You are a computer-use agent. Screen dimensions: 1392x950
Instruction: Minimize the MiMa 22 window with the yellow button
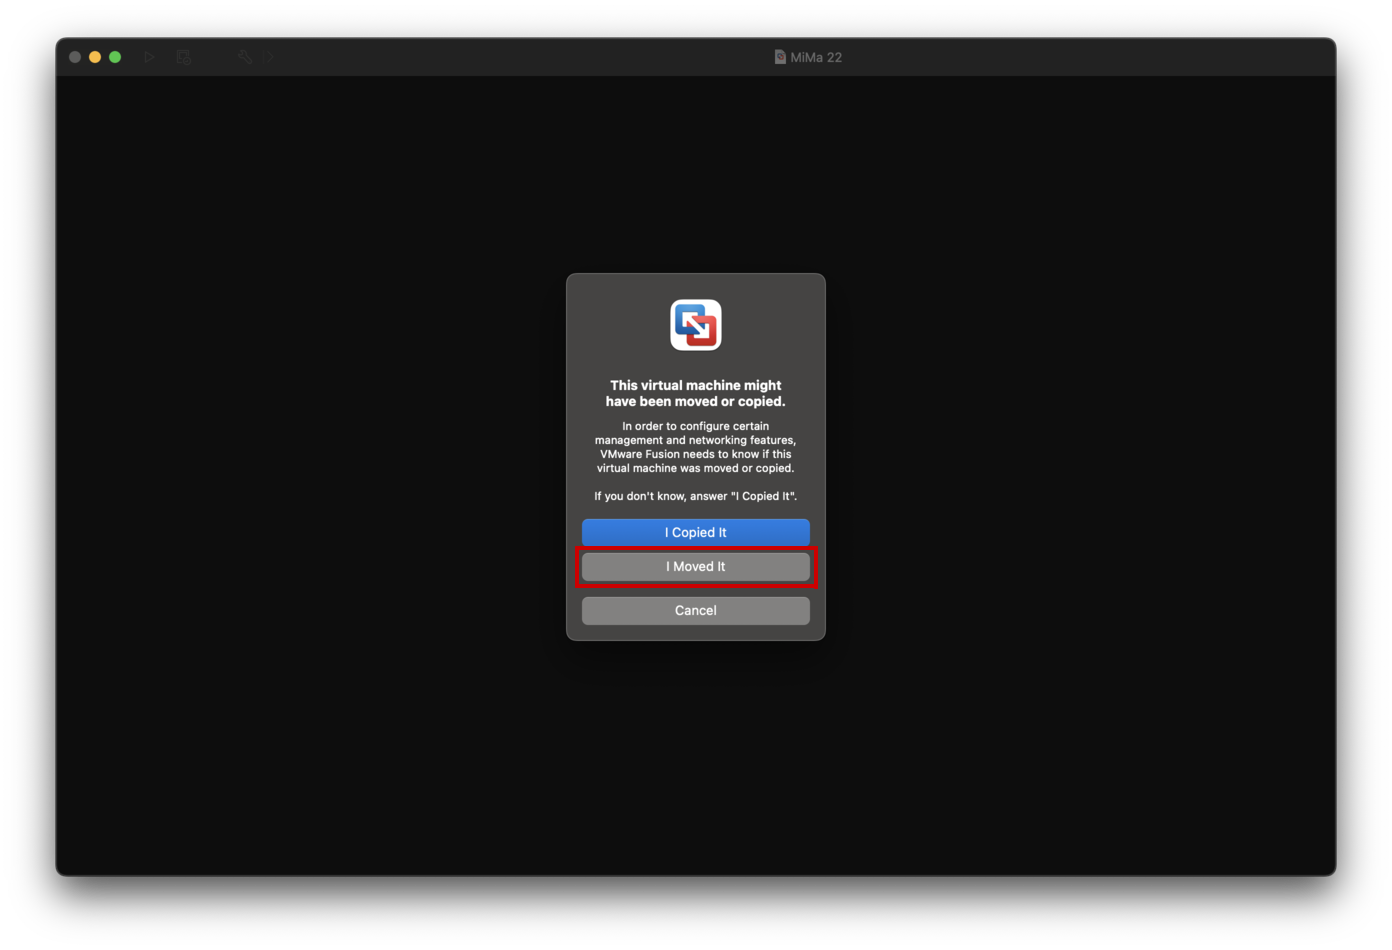pyautogui.click(x=95, y=57)
